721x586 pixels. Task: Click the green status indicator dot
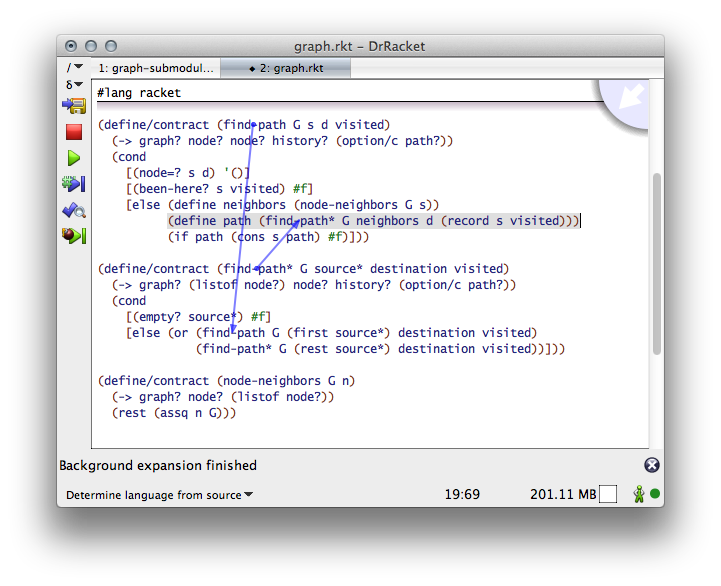pos(655,494)
